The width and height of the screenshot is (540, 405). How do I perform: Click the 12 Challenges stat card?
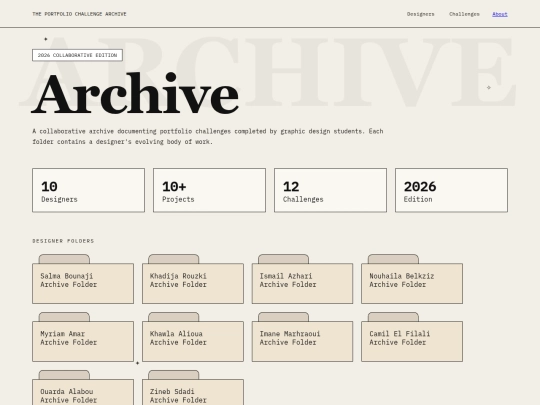(x=330, y=190)
